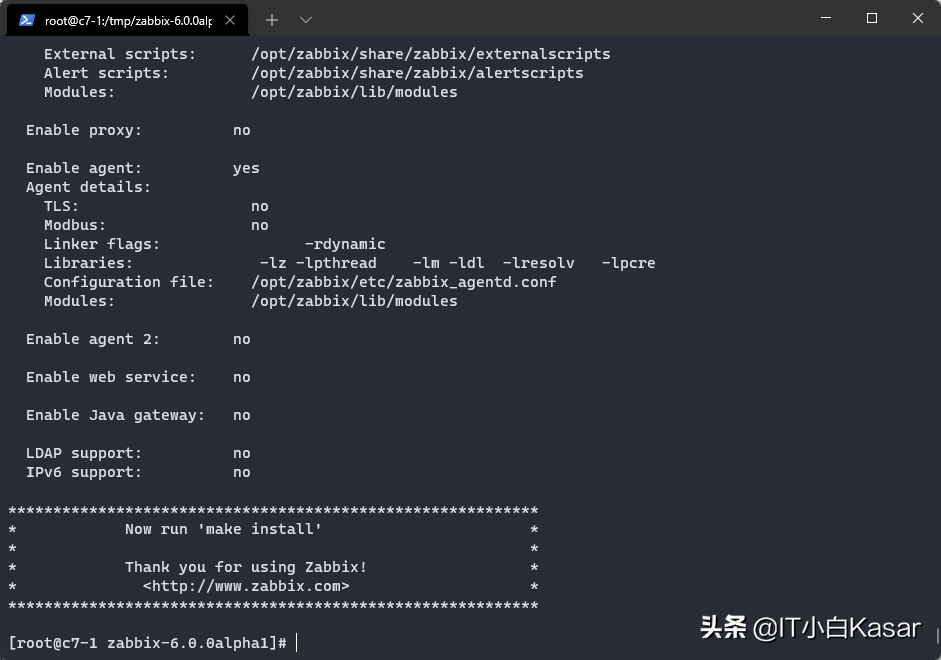Image resolution: width=941 pixels, height=660 pixels.
Task: Minimize the Windows Terminal window
Action: [x=825, y=19]
